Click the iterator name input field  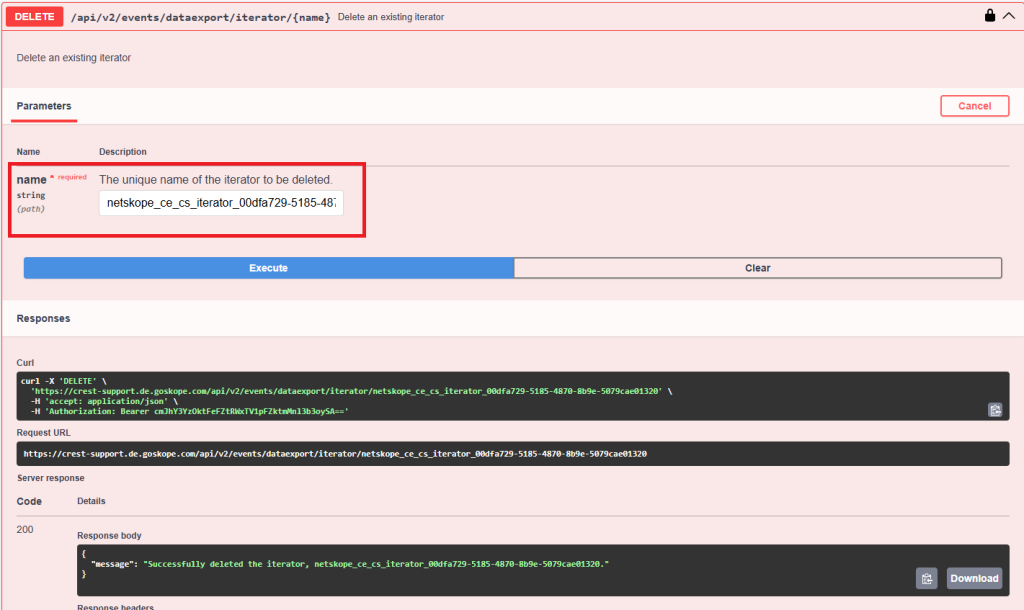pyautogui.click(x=221, y=203)
